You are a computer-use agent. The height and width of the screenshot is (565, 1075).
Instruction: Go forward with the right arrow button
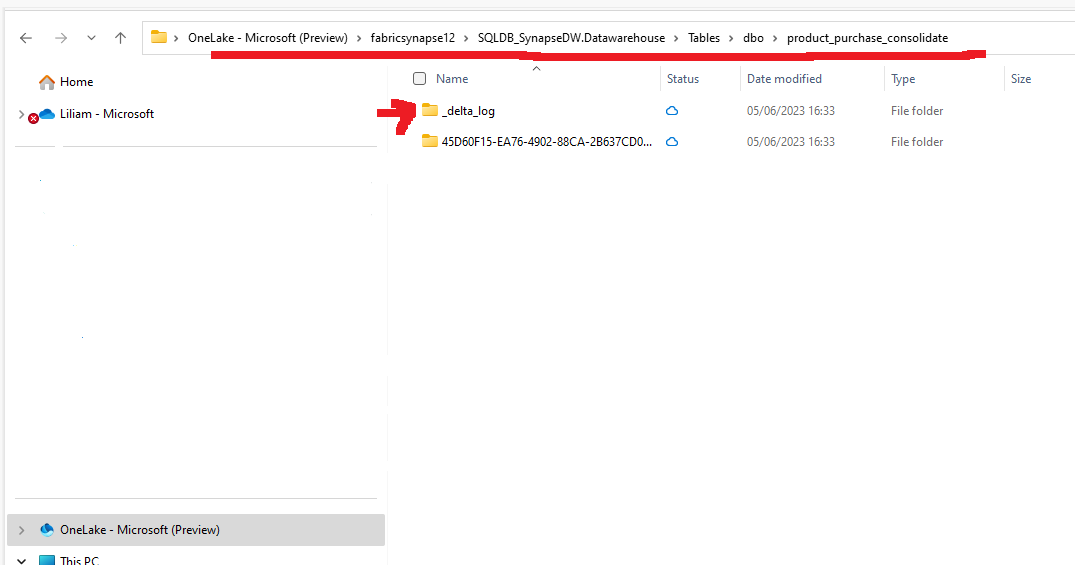pos(61,38)
